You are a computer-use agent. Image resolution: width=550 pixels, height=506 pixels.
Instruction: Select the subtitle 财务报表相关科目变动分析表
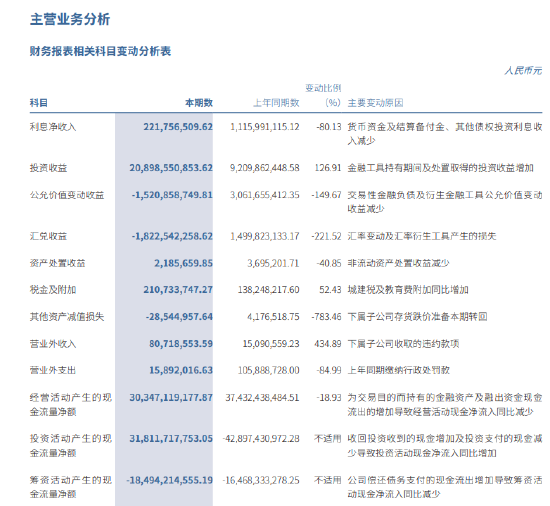(100, 51)
